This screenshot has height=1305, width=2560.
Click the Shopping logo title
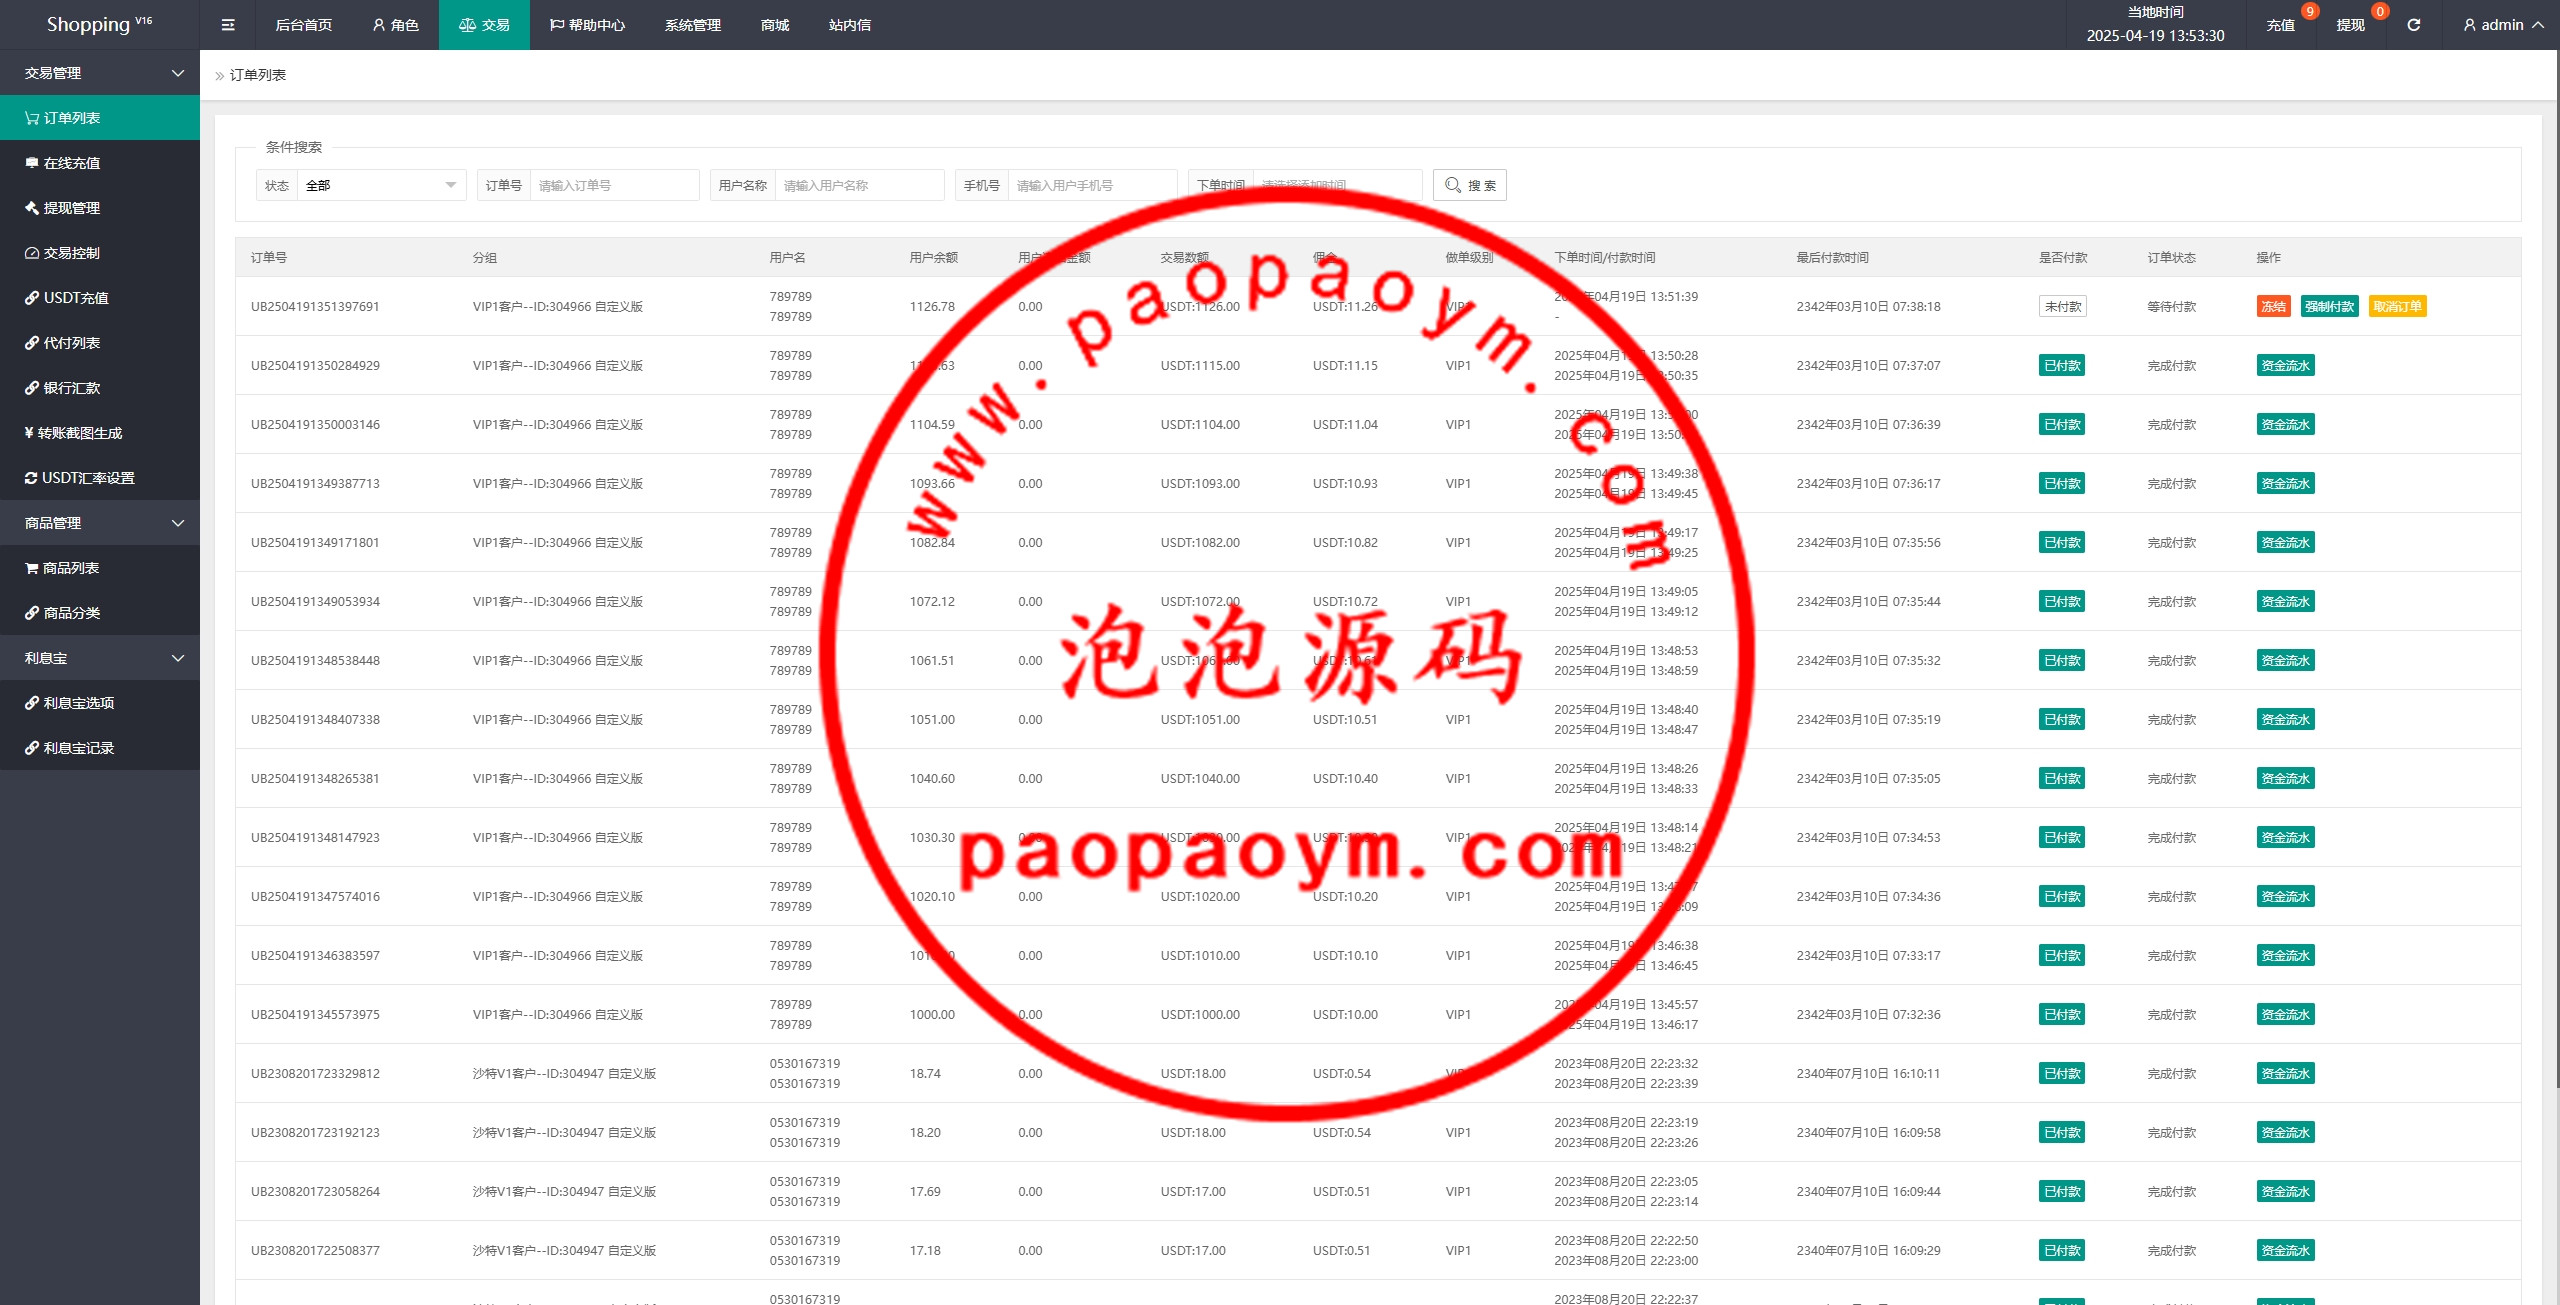click(x=99, y=25)
